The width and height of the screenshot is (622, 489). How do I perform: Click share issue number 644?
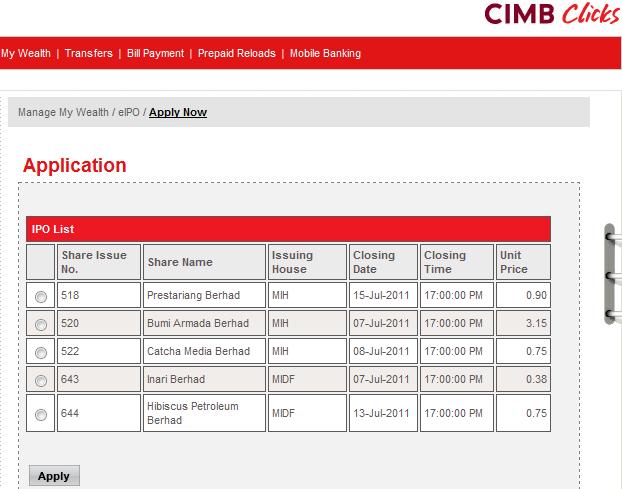pos(70,413)
